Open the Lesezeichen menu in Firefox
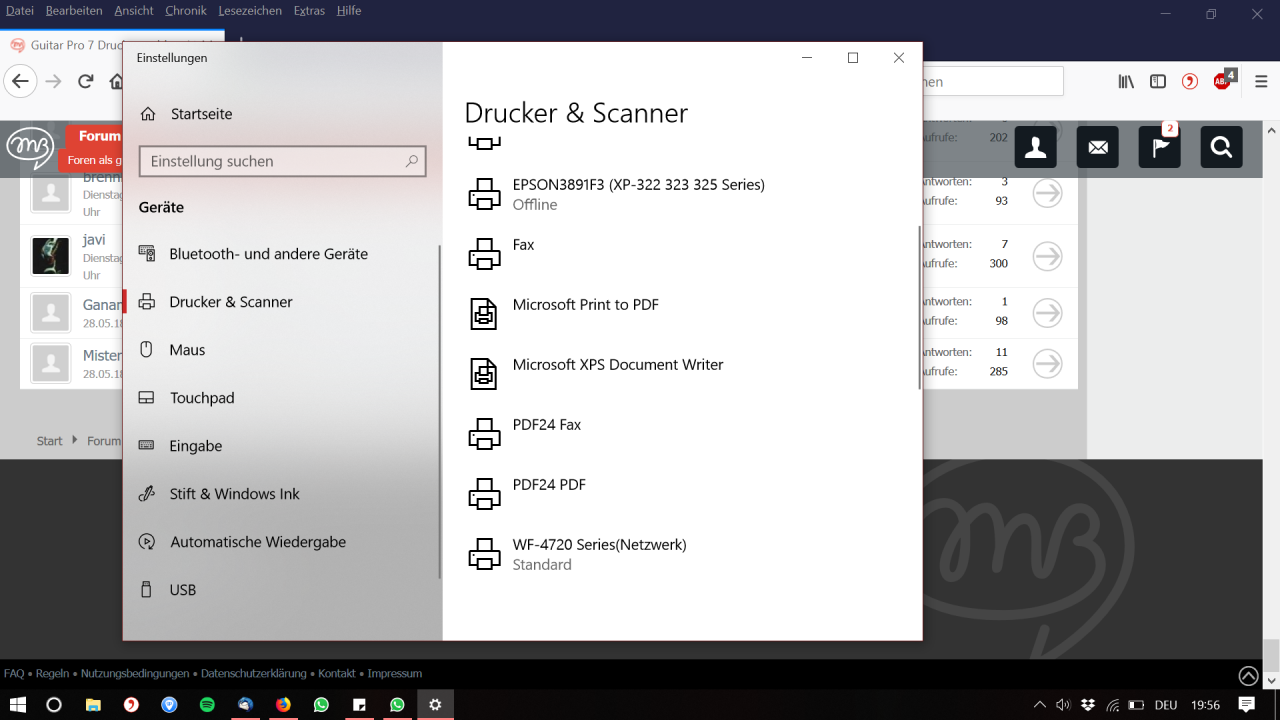Image resolution: width=1280 pixels, height=720 pixels. 251,11
